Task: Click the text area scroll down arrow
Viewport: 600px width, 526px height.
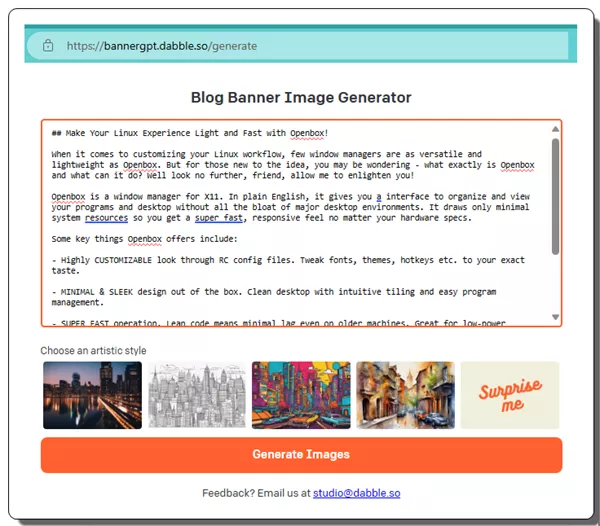Action: (x=556, y=317)
